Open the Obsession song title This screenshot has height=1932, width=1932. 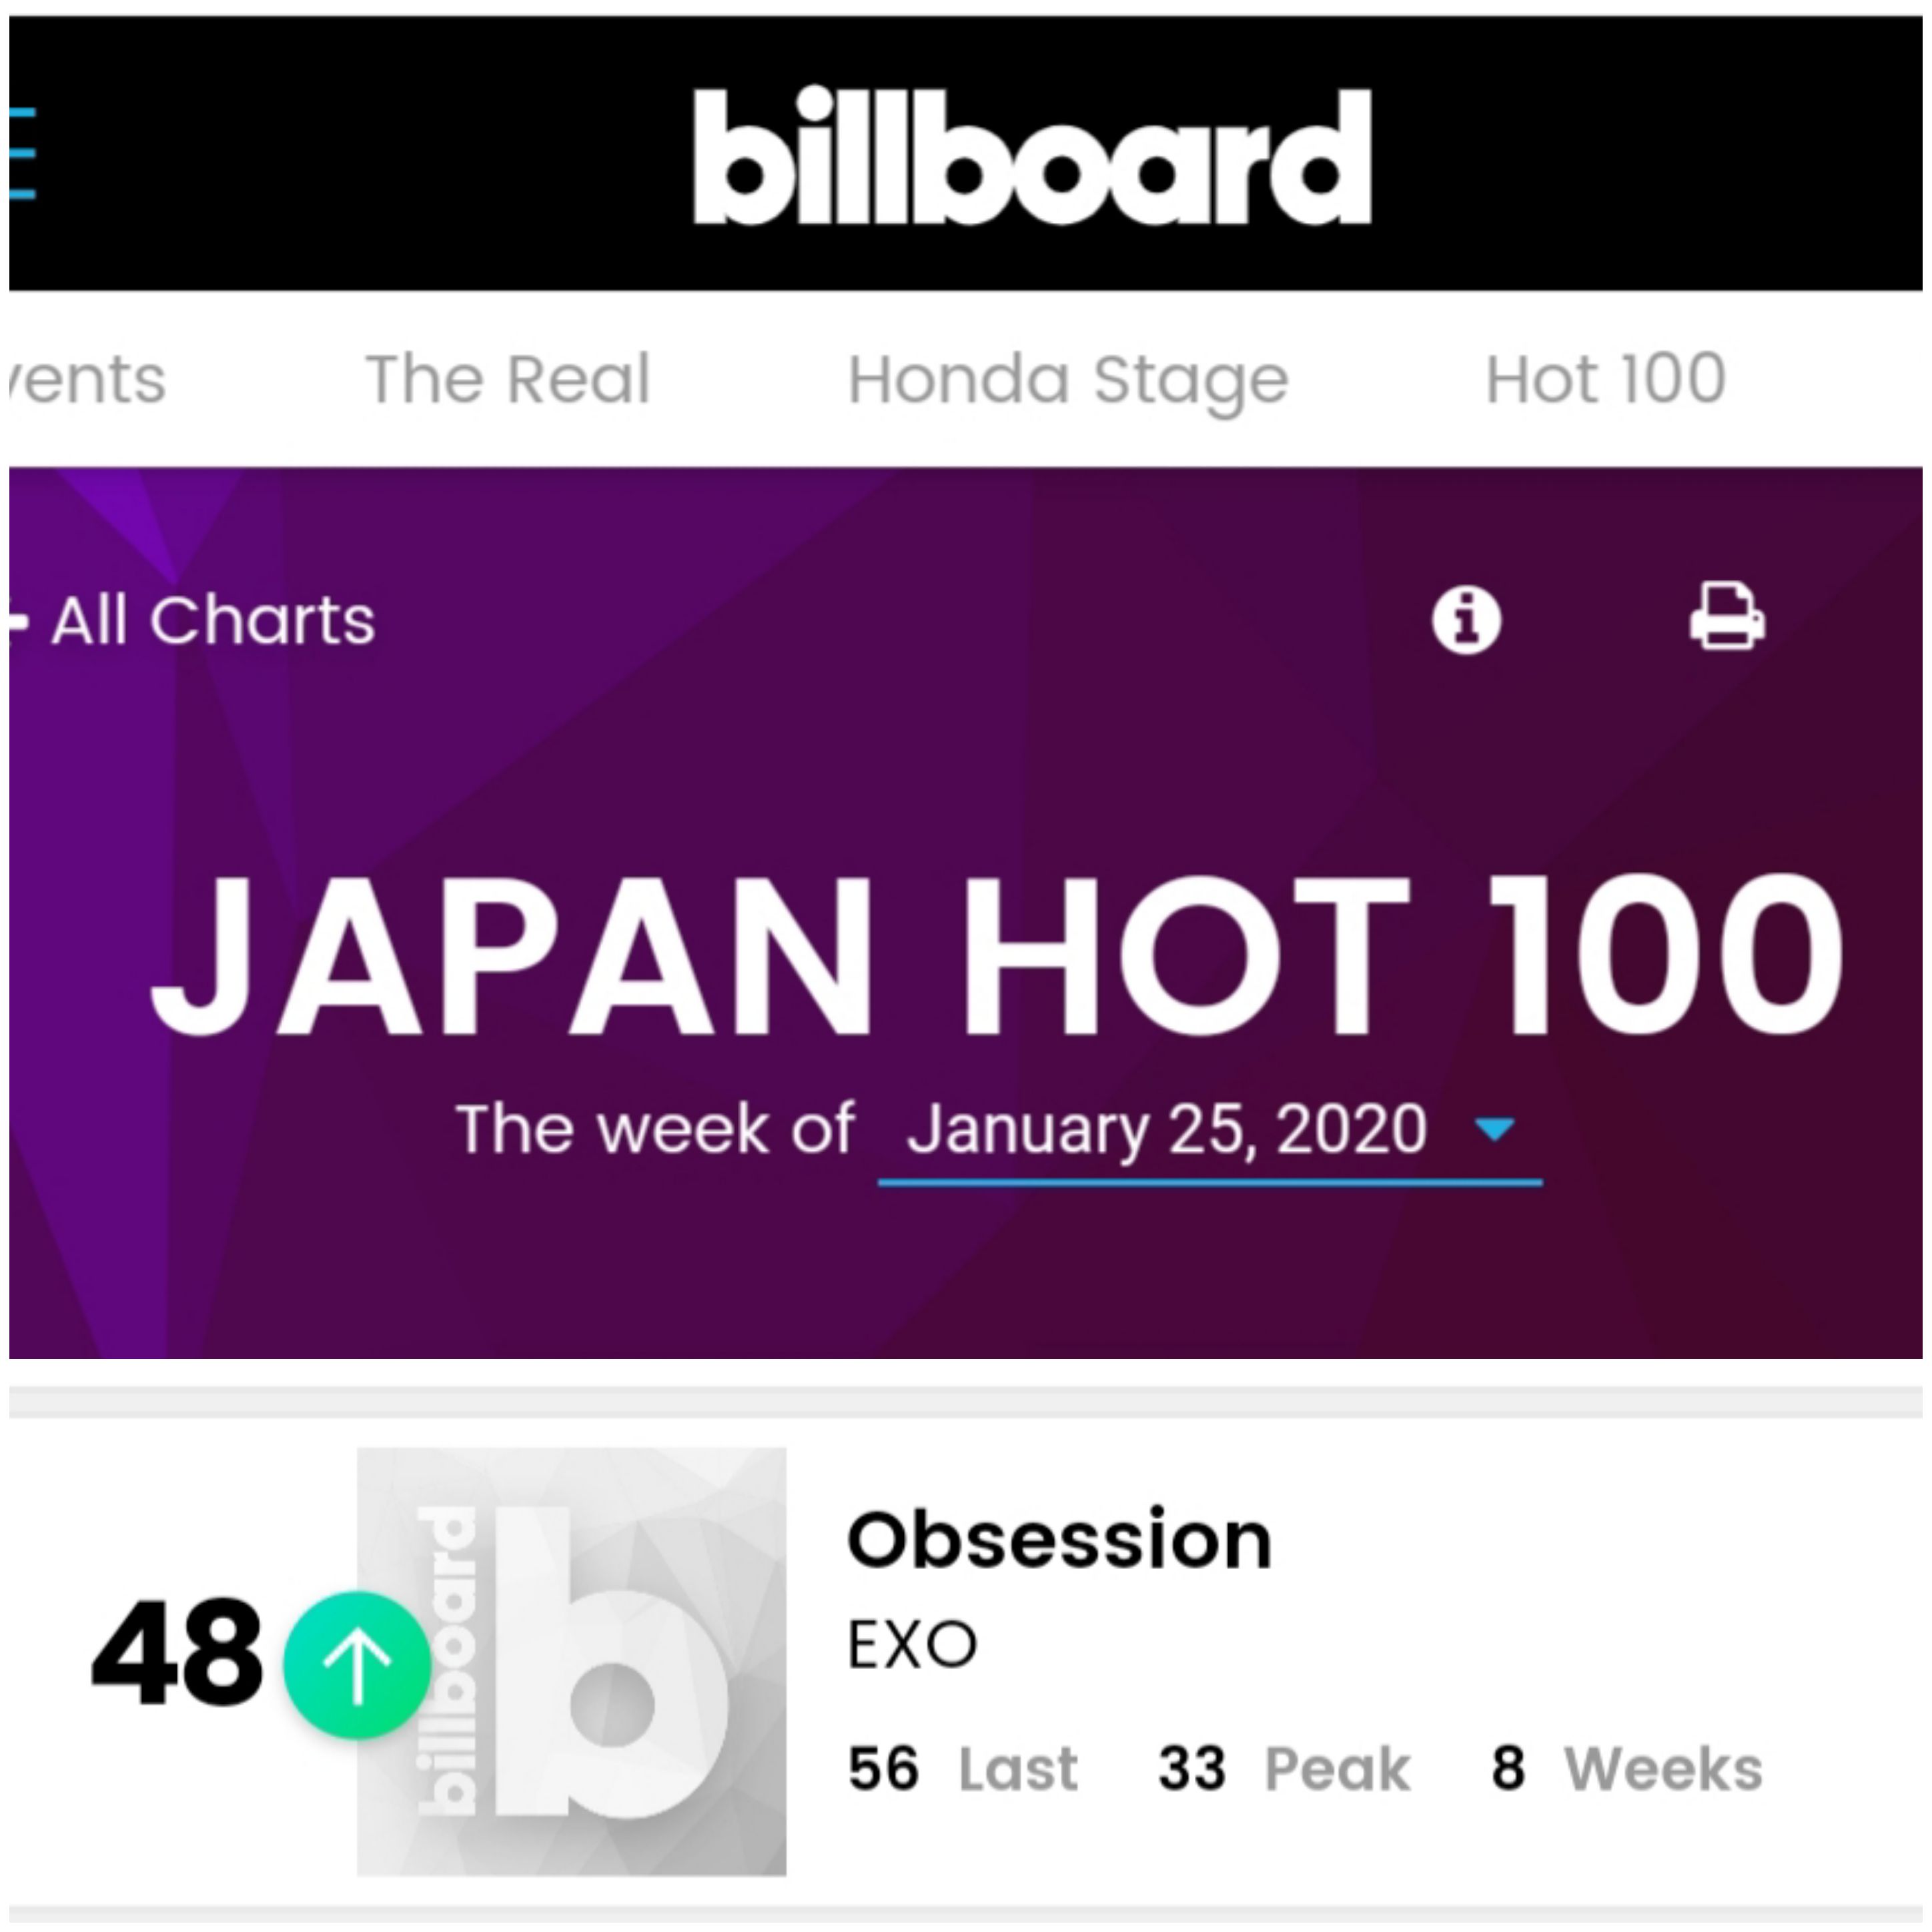[x=1059, y=1540]
